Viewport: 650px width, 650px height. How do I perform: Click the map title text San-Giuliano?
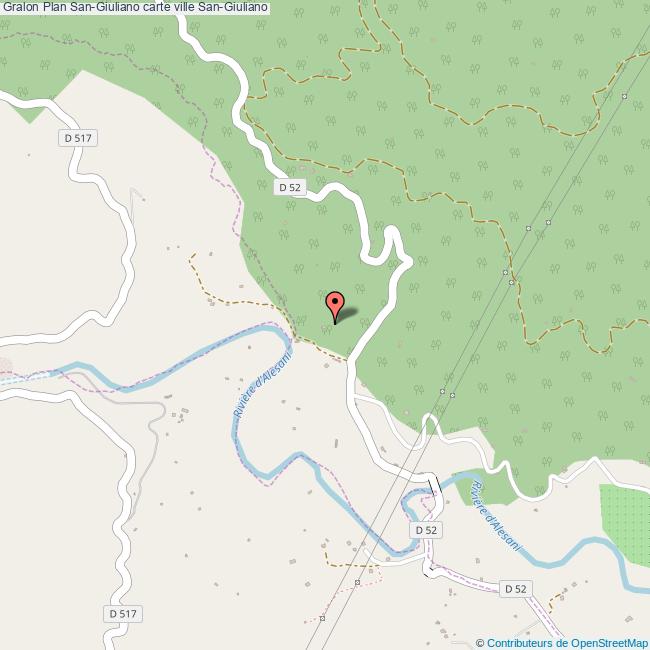[x=135, y=7]
